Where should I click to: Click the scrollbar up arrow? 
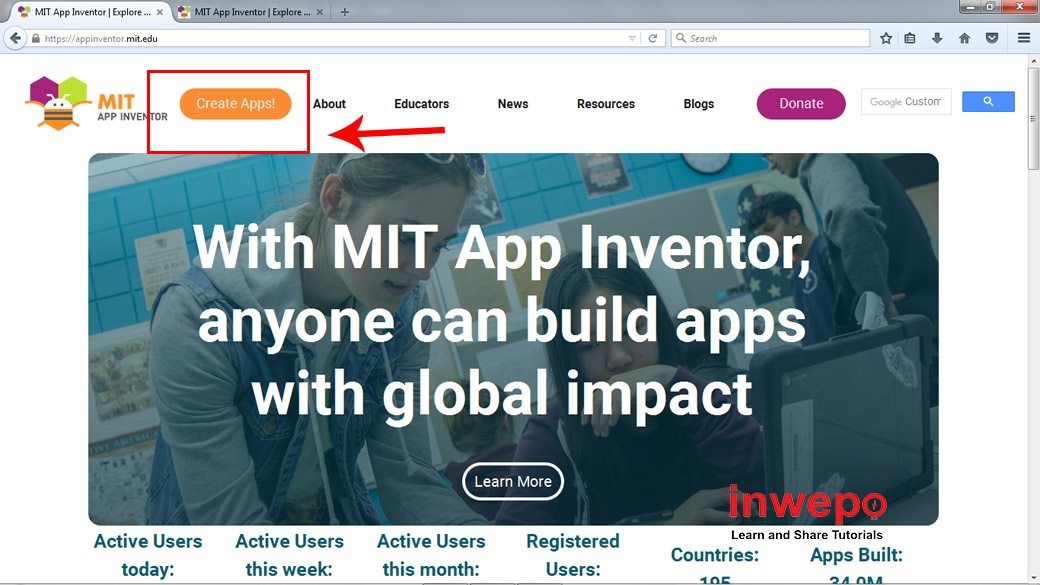coord(1033,60)
